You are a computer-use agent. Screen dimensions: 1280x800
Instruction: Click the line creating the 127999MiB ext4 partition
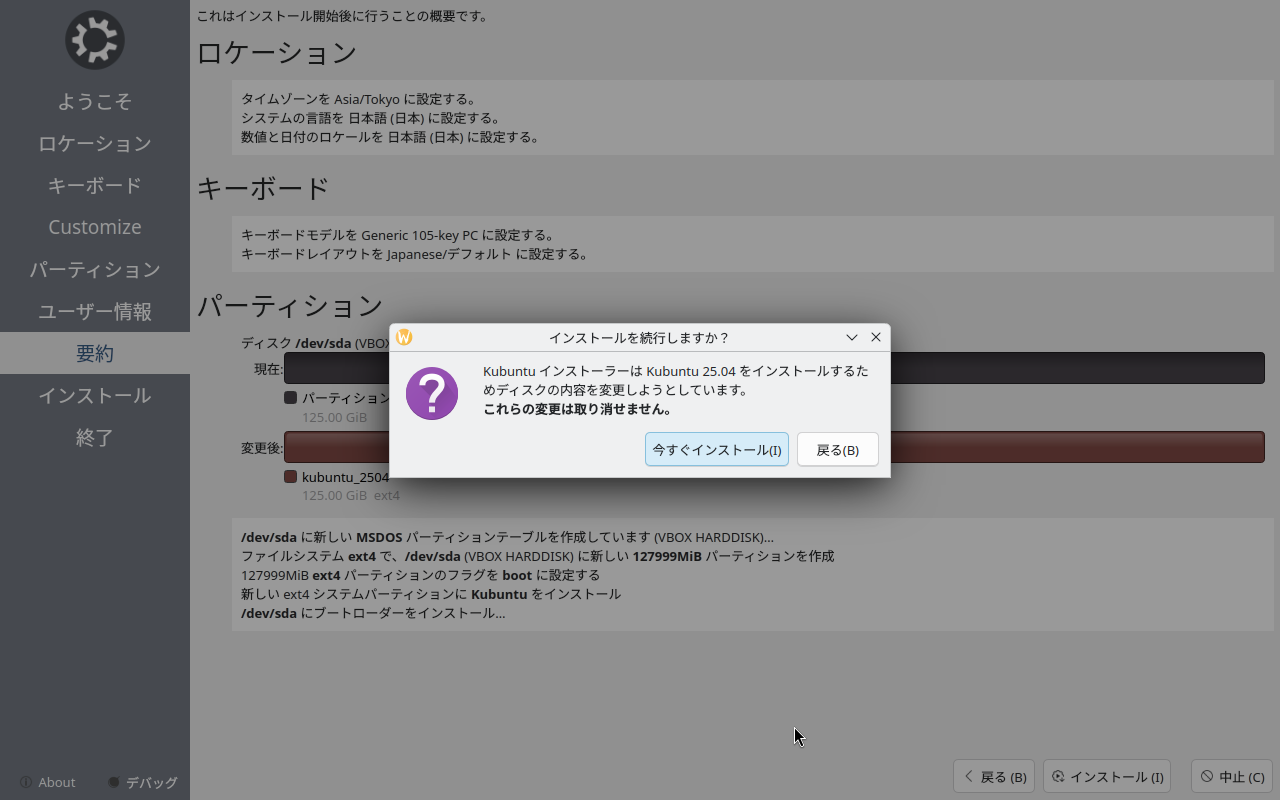pos(538,556)
